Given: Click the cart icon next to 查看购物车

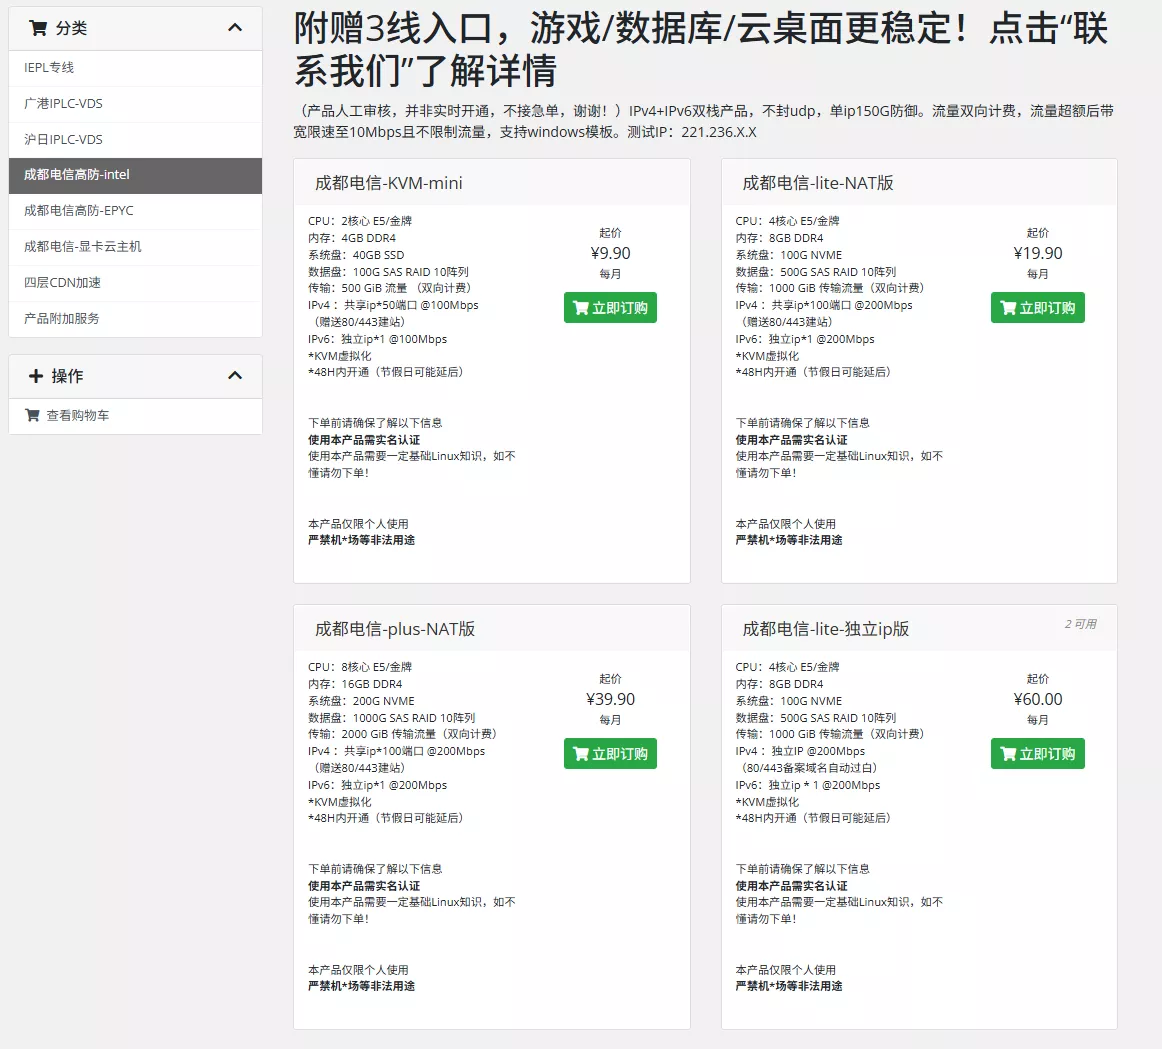Looking at the screenshot, I should pyautogui.click(x=32, y=417).
